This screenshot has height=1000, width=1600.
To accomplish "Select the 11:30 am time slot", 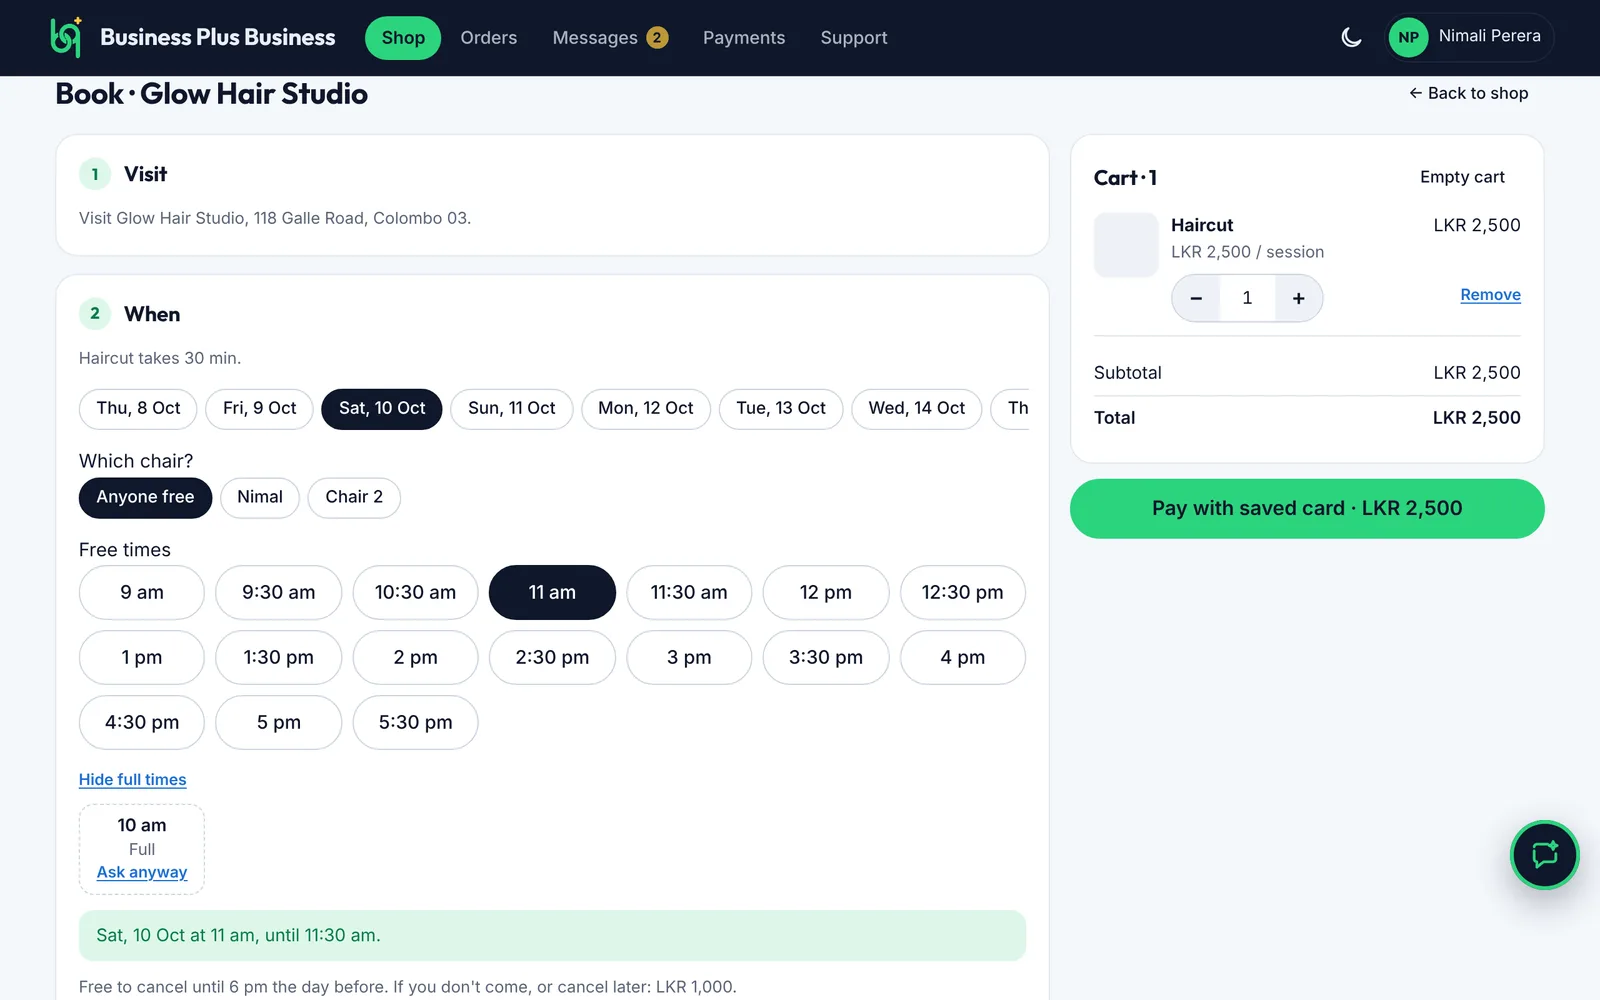I will point(689,593).
